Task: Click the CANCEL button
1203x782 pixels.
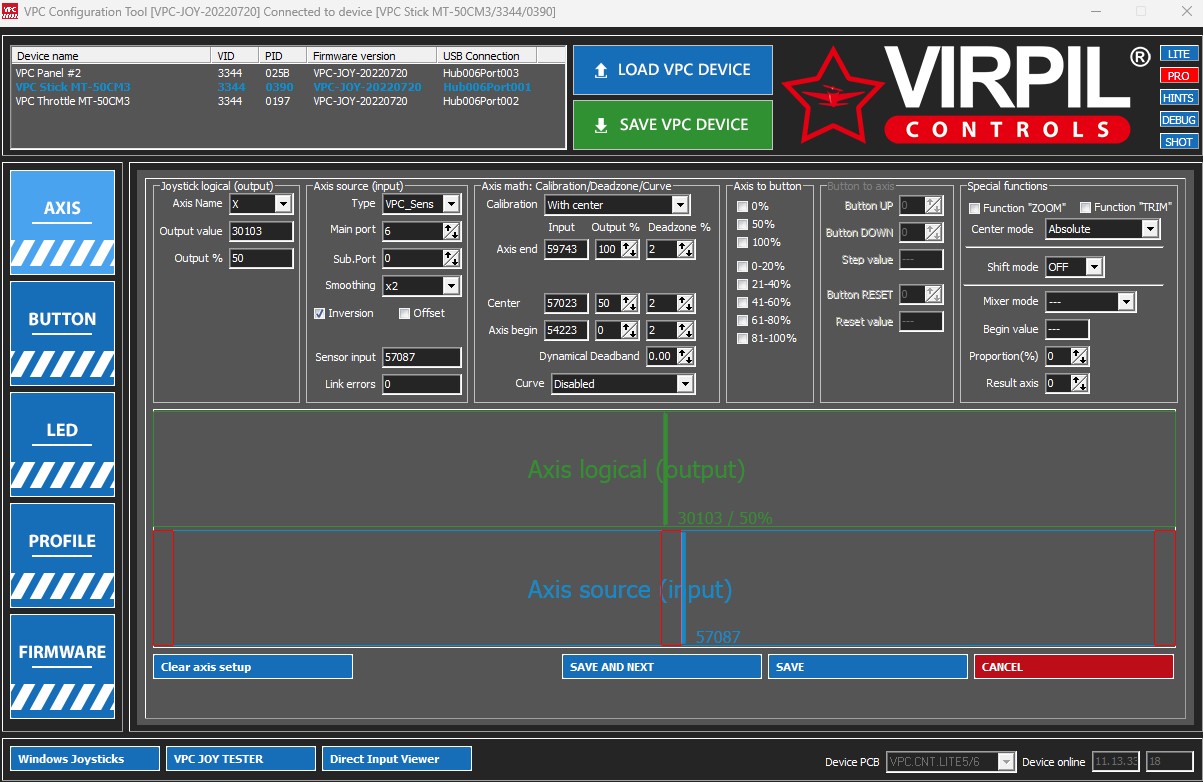Action: coord(1074,667)
